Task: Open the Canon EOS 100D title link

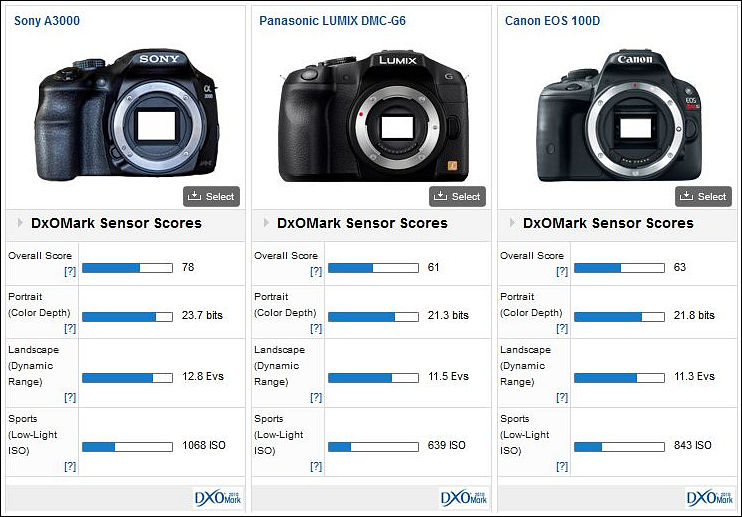Action: coord(552,21)
